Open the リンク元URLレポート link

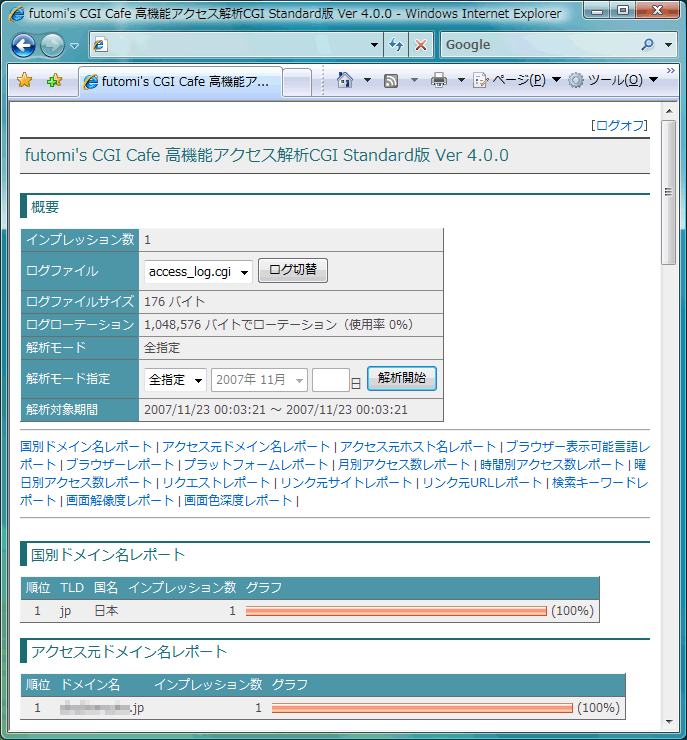(x=482, y=482)
